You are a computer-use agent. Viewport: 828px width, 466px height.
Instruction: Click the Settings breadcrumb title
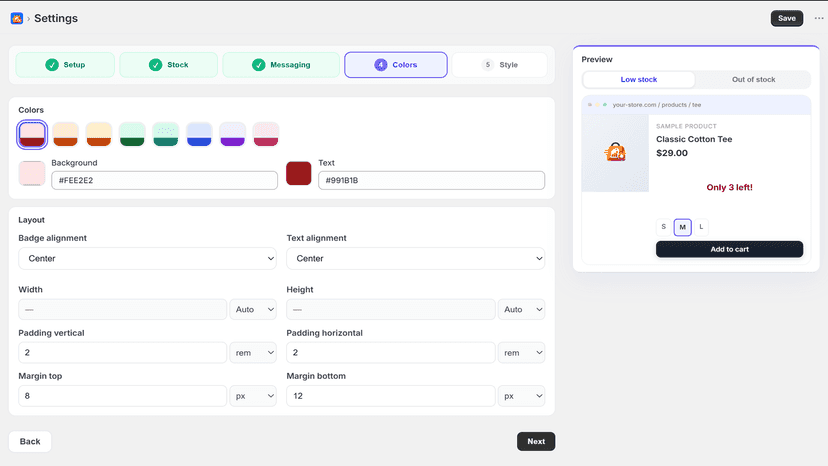point(56,18)
